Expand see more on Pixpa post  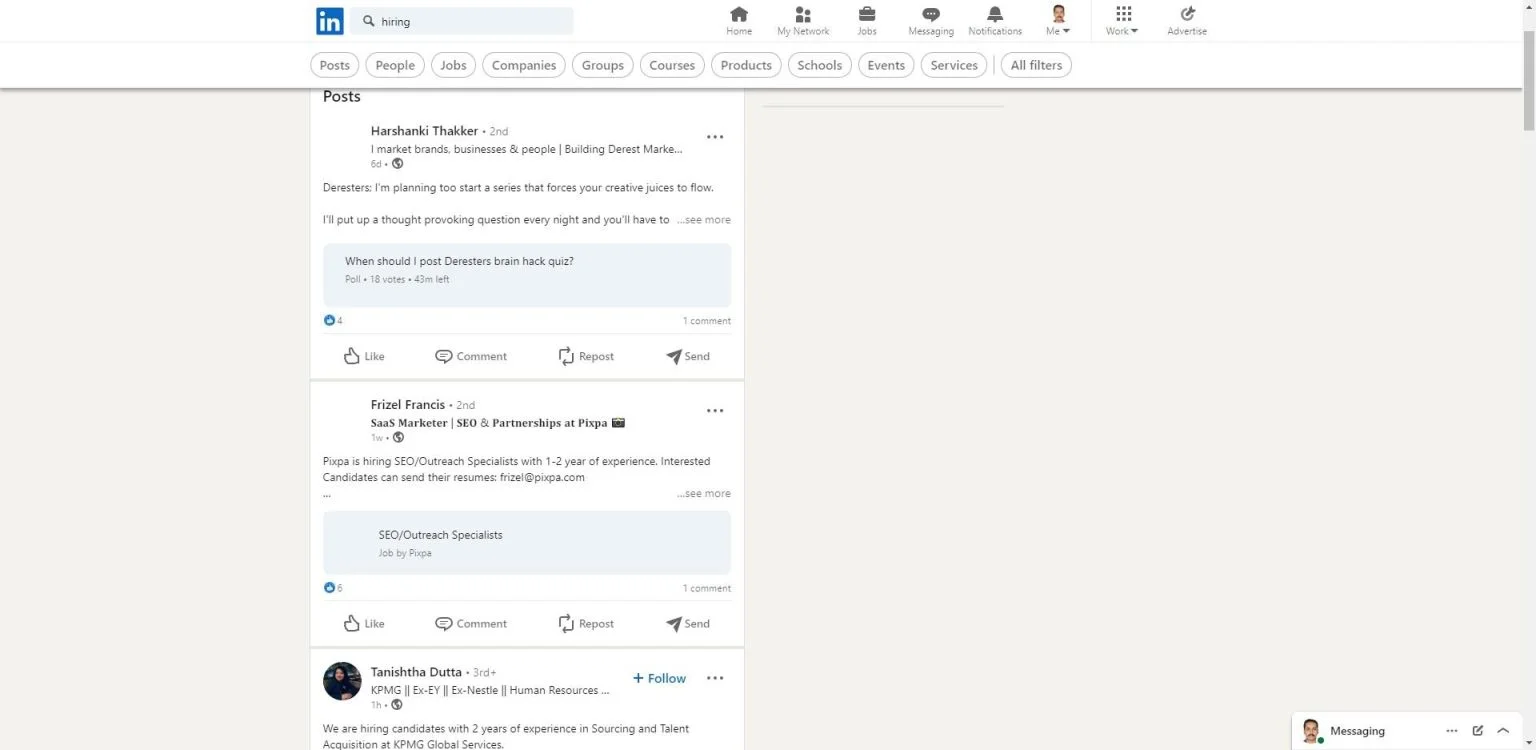click(x=704, y=493)
